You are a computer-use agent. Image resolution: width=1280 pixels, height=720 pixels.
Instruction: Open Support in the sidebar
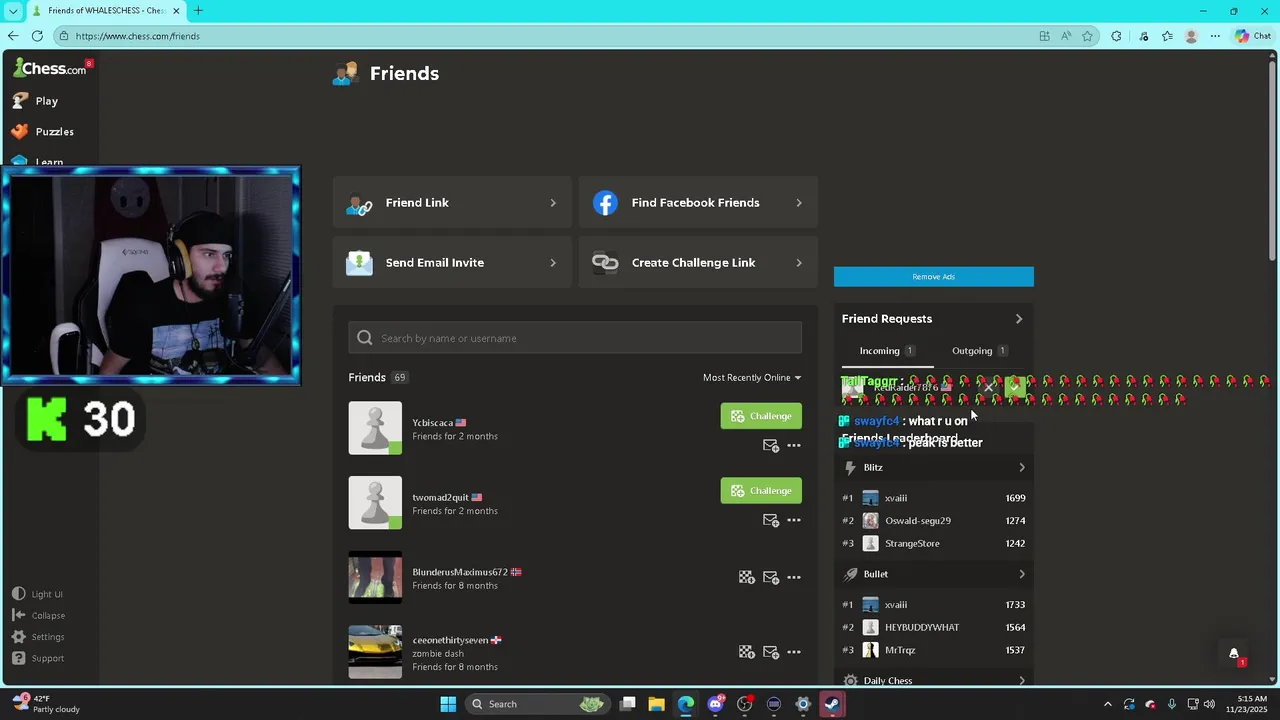click(x=39, y=658)
